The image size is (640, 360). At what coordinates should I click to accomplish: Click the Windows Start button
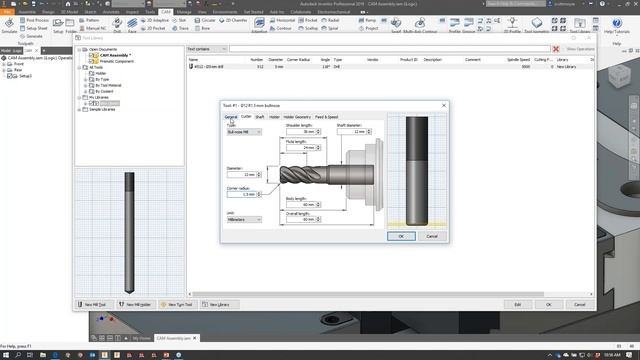[x=6, y=355]
